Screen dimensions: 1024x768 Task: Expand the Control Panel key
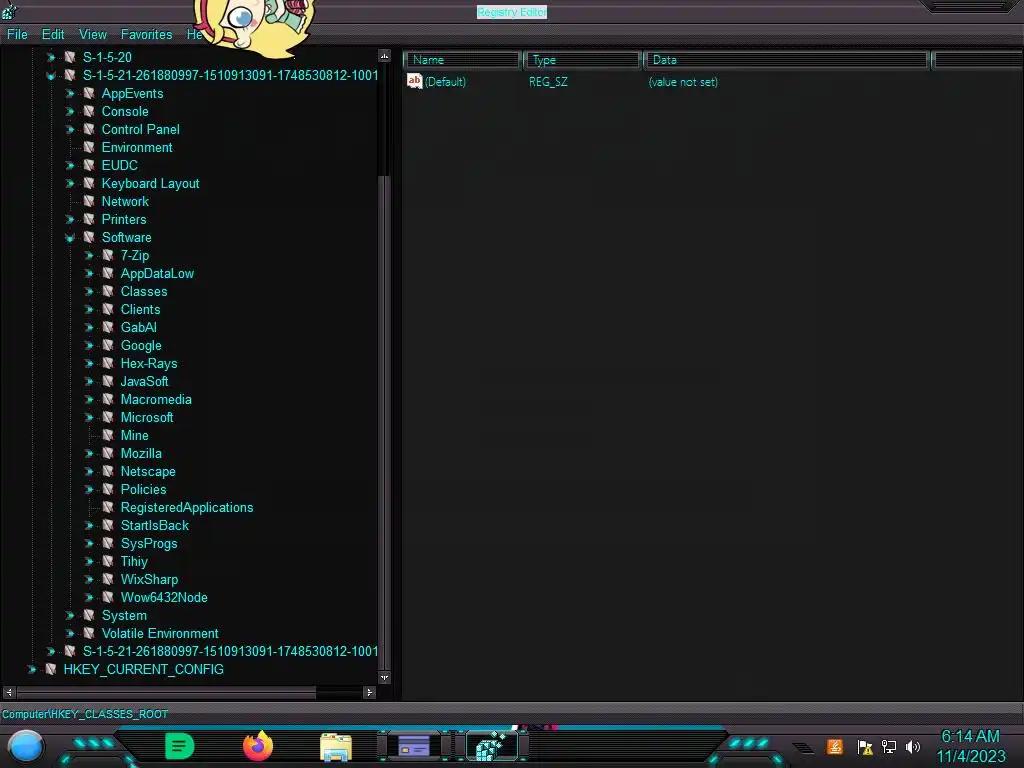click(x=70, y=129)
